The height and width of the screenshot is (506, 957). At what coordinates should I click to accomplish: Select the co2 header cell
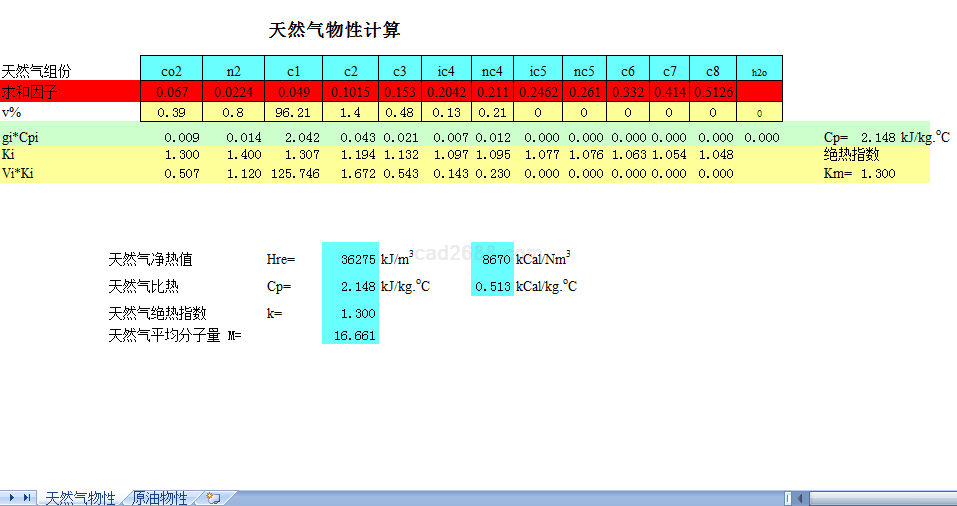click(x=171, y=71)
